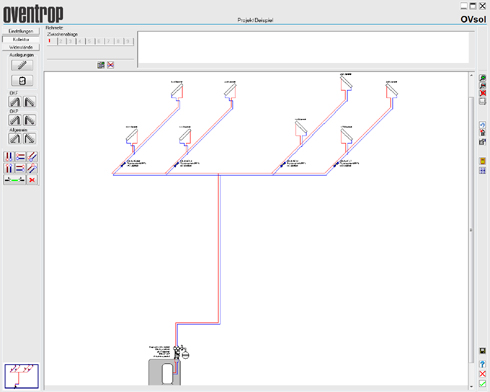This screenshot has width=490, height=392.
Task: Select the left-facing collector in the first OKF group
Action: point(15,102)
